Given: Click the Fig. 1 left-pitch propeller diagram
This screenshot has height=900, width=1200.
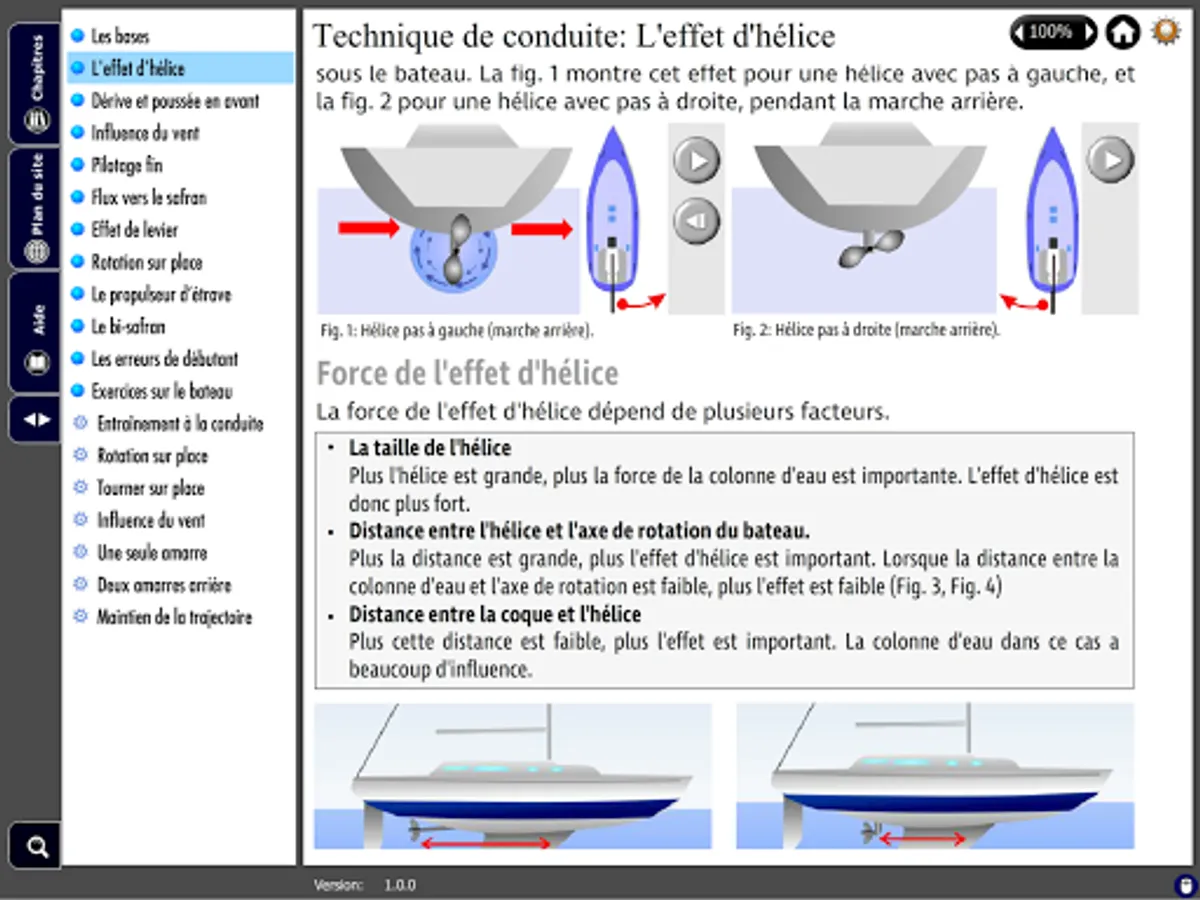Looking at the screenshot, I should (449, 220).
